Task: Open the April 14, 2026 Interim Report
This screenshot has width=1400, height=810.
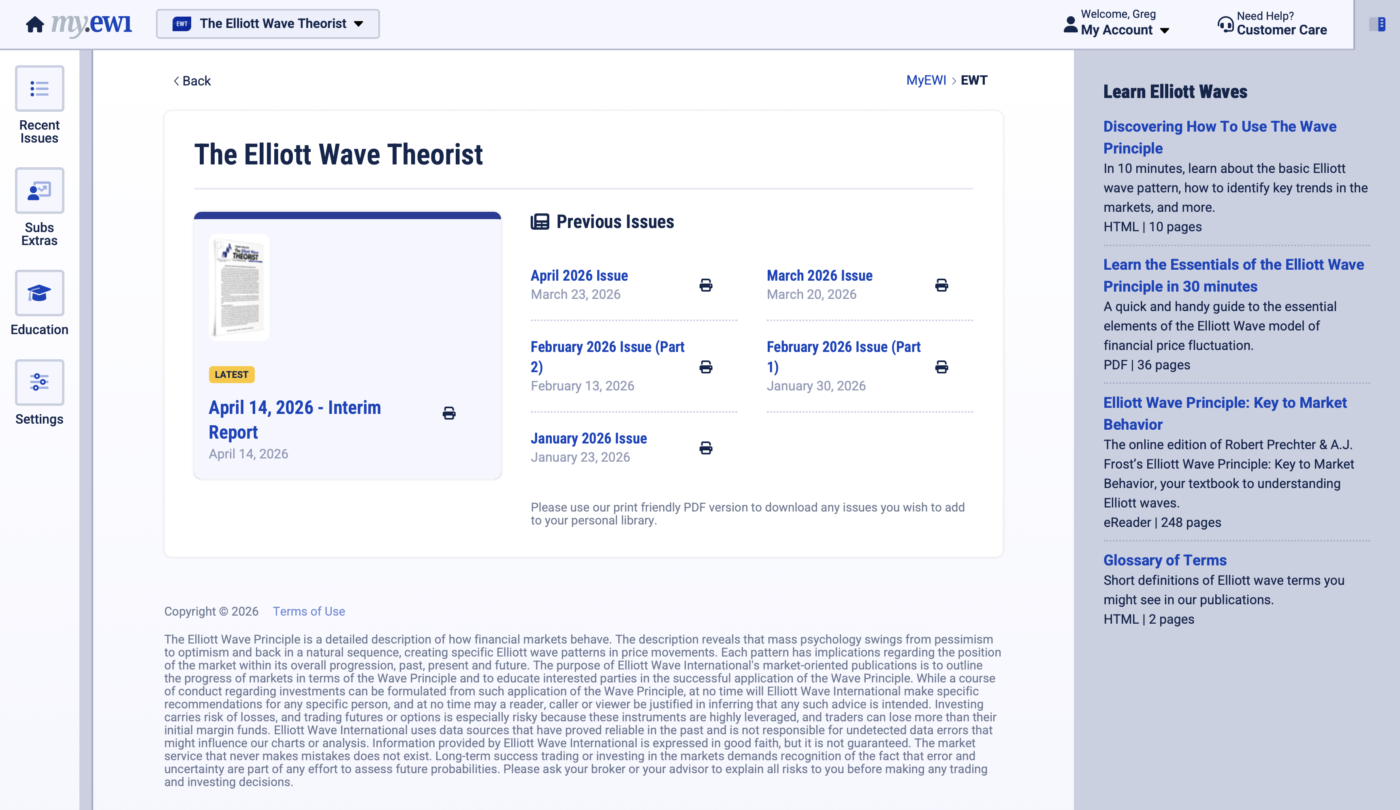Action: [x=295, y=420]
